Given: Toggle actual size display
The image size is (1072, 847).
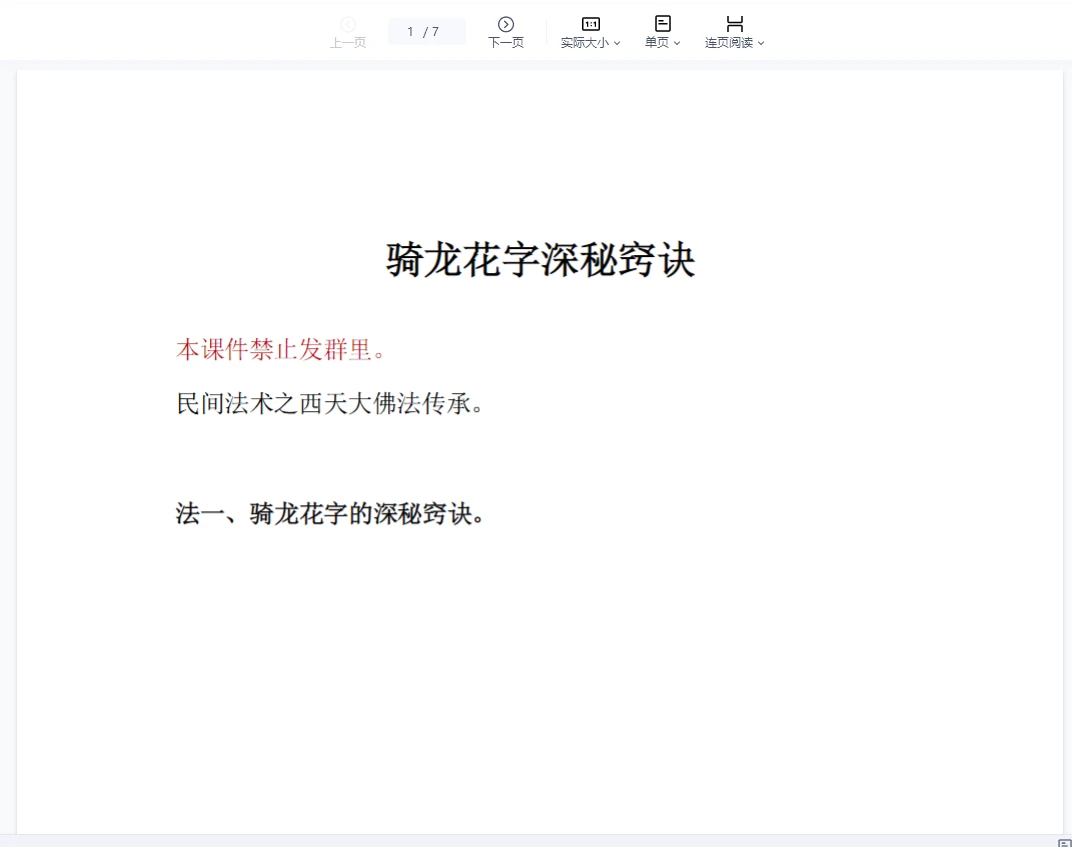Looking at the screenshot, I should point(590,30).
